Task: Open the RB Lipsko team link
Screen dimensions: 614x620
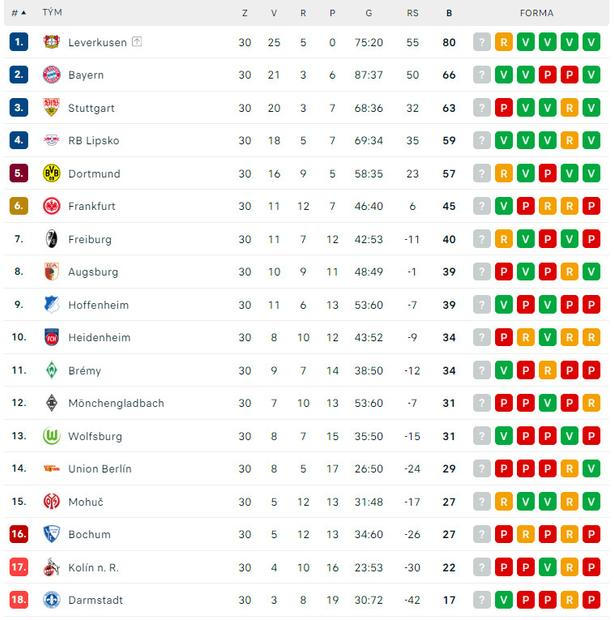Action: tap(94, 141)
